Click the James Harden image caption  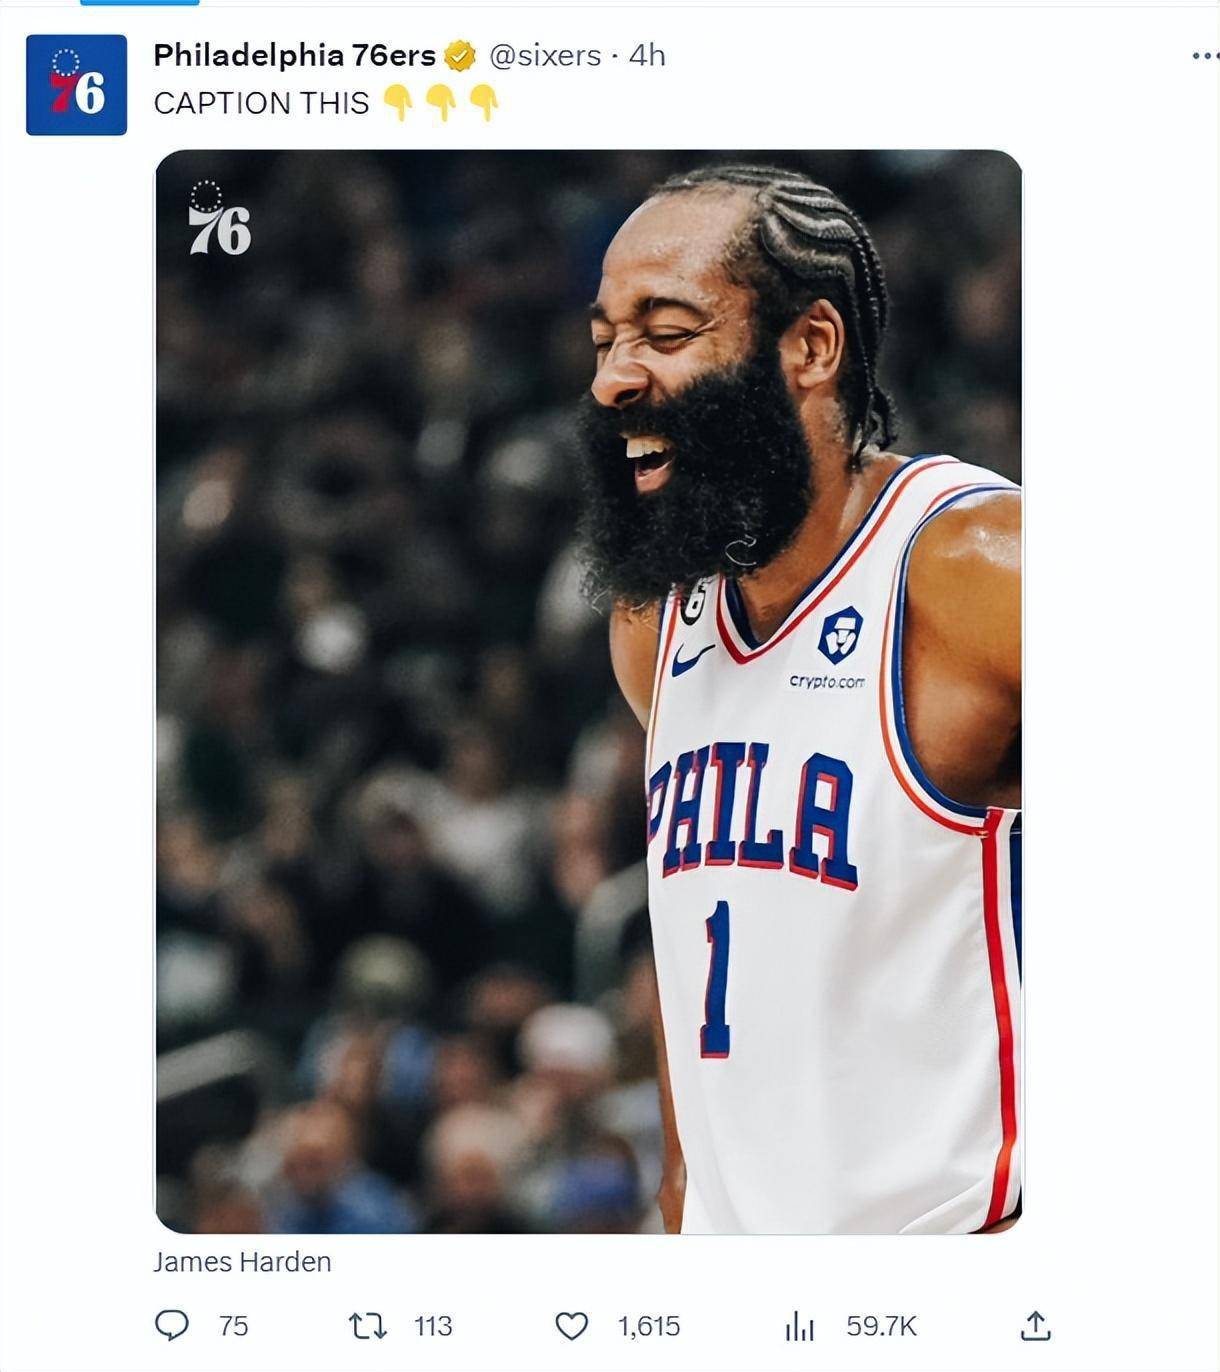[242, 1262]
